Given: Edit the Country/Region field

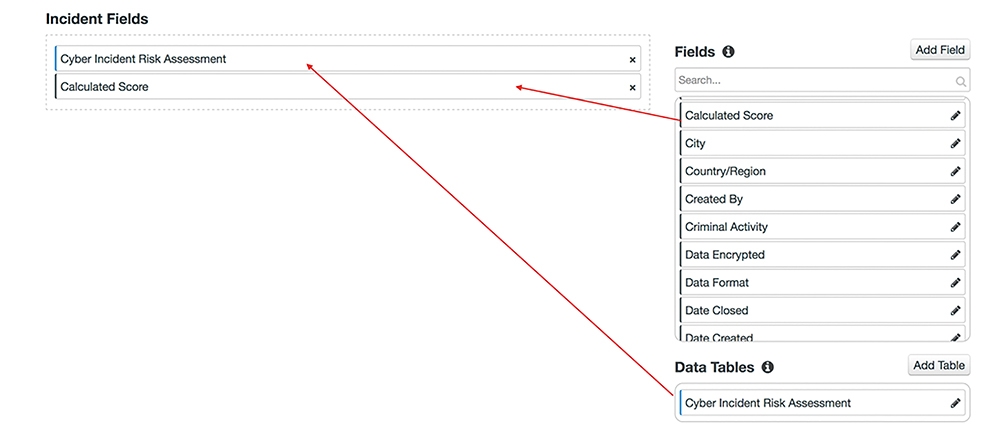Looking at the screenshot, I should (955, 172).
